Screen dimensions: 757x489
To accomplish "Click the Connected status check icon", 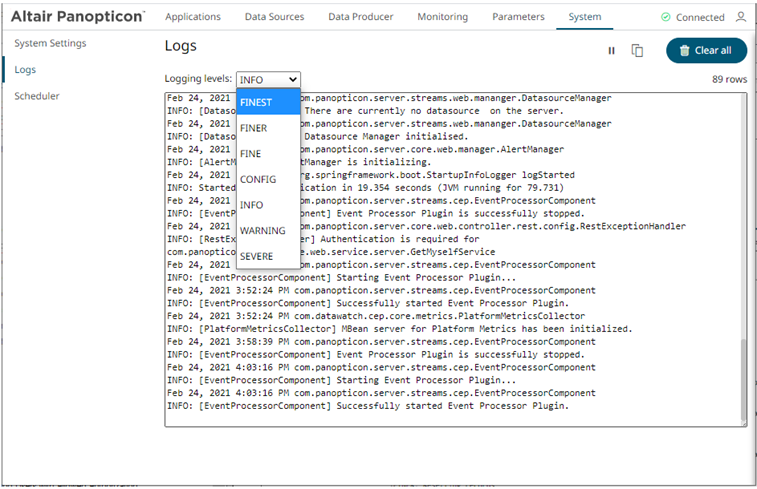I will tap(666, 17).
